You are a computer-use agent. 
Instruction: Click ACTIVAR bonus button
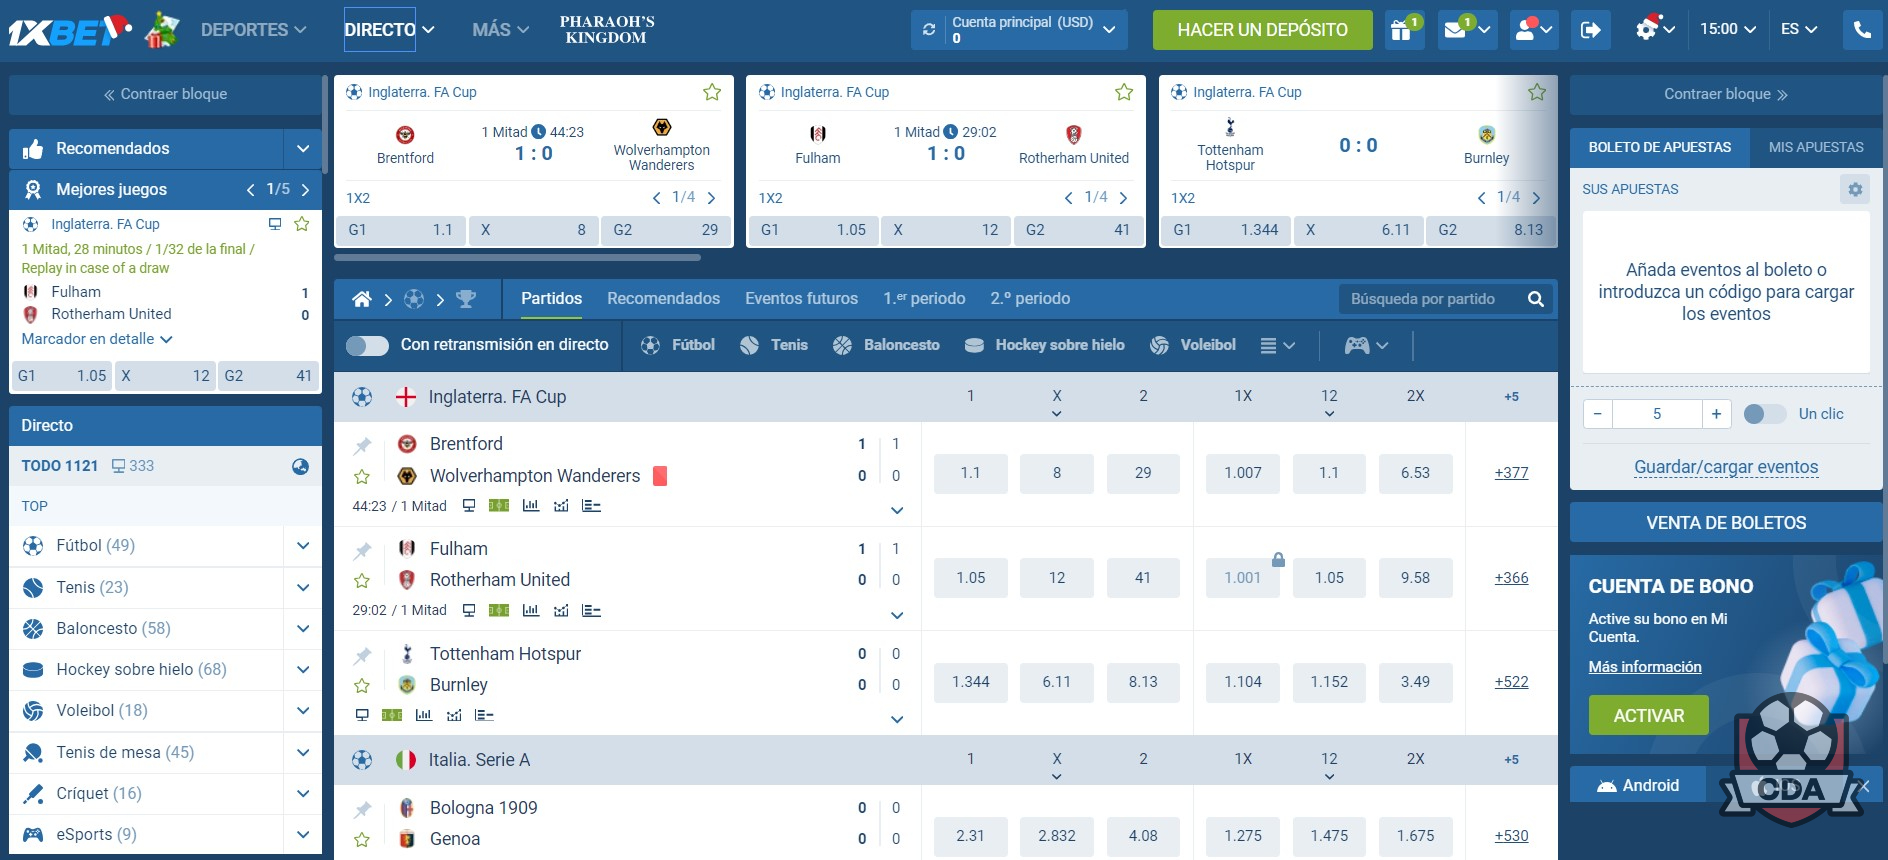click(x=1648, y=716)
